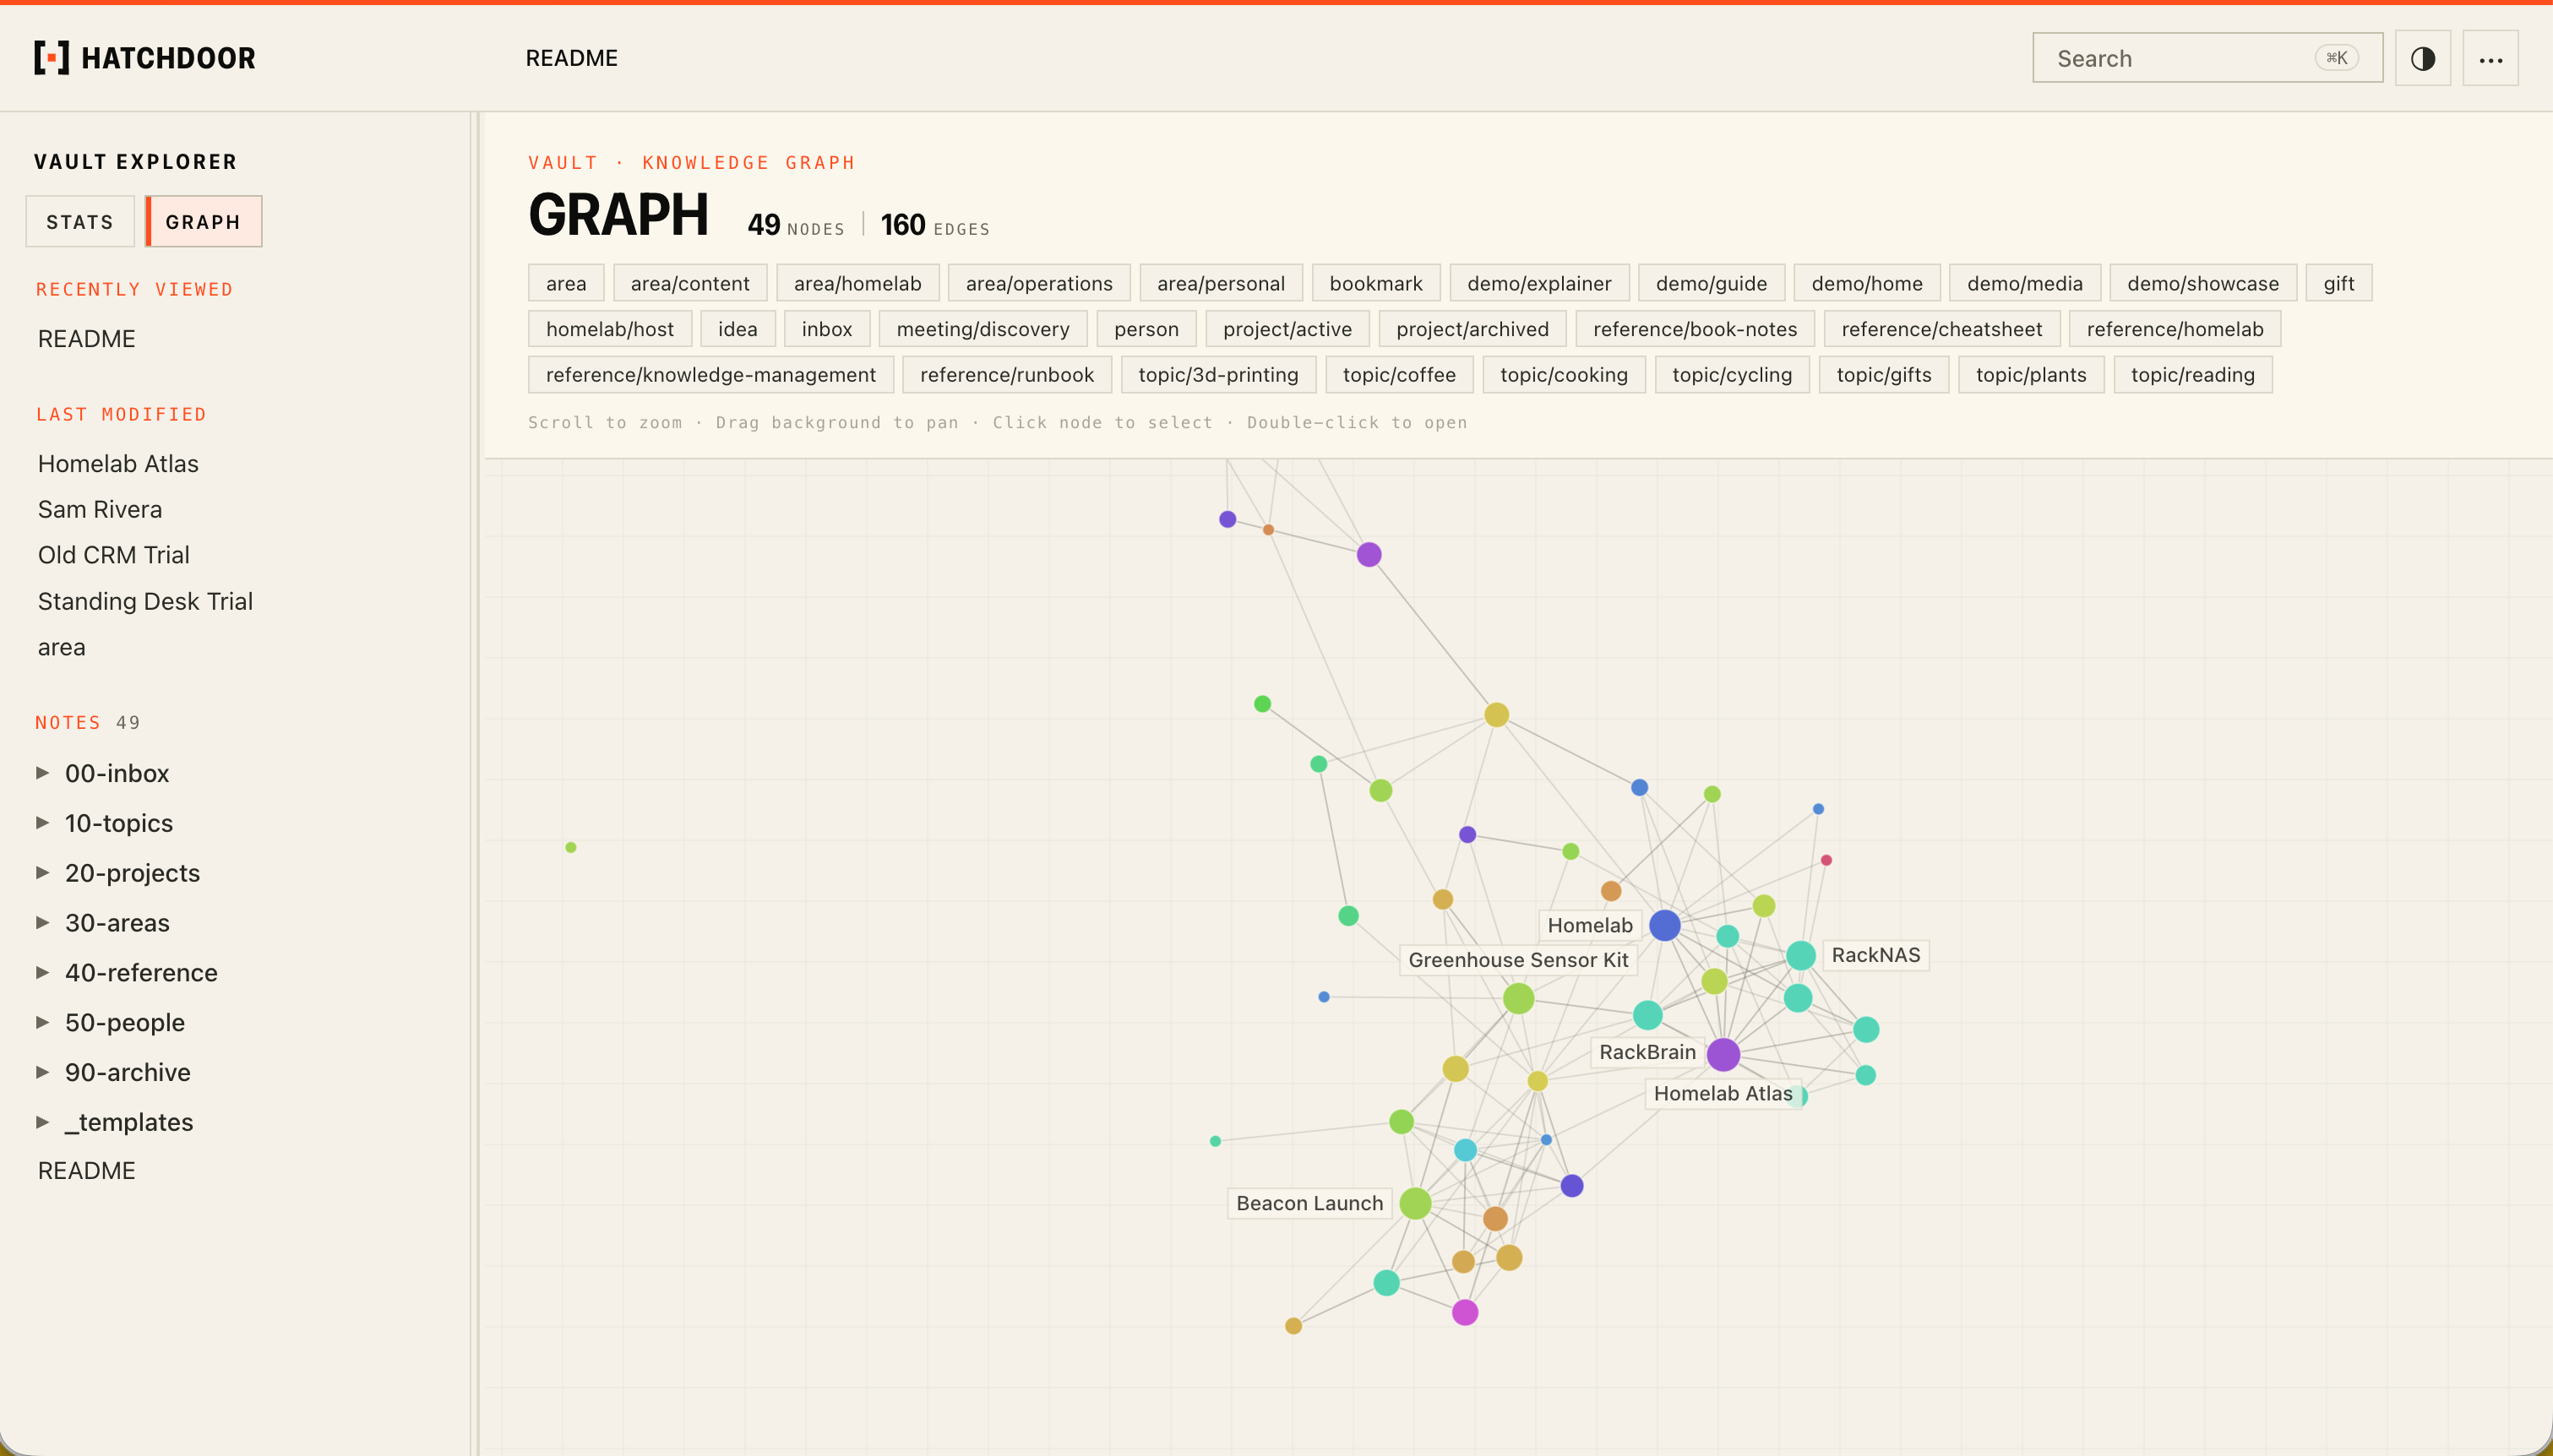The height and width of the screenshot is (1456, 2553).
Task: Select the reference/runbook tag chip
Action: click(x=1007, y=375)
